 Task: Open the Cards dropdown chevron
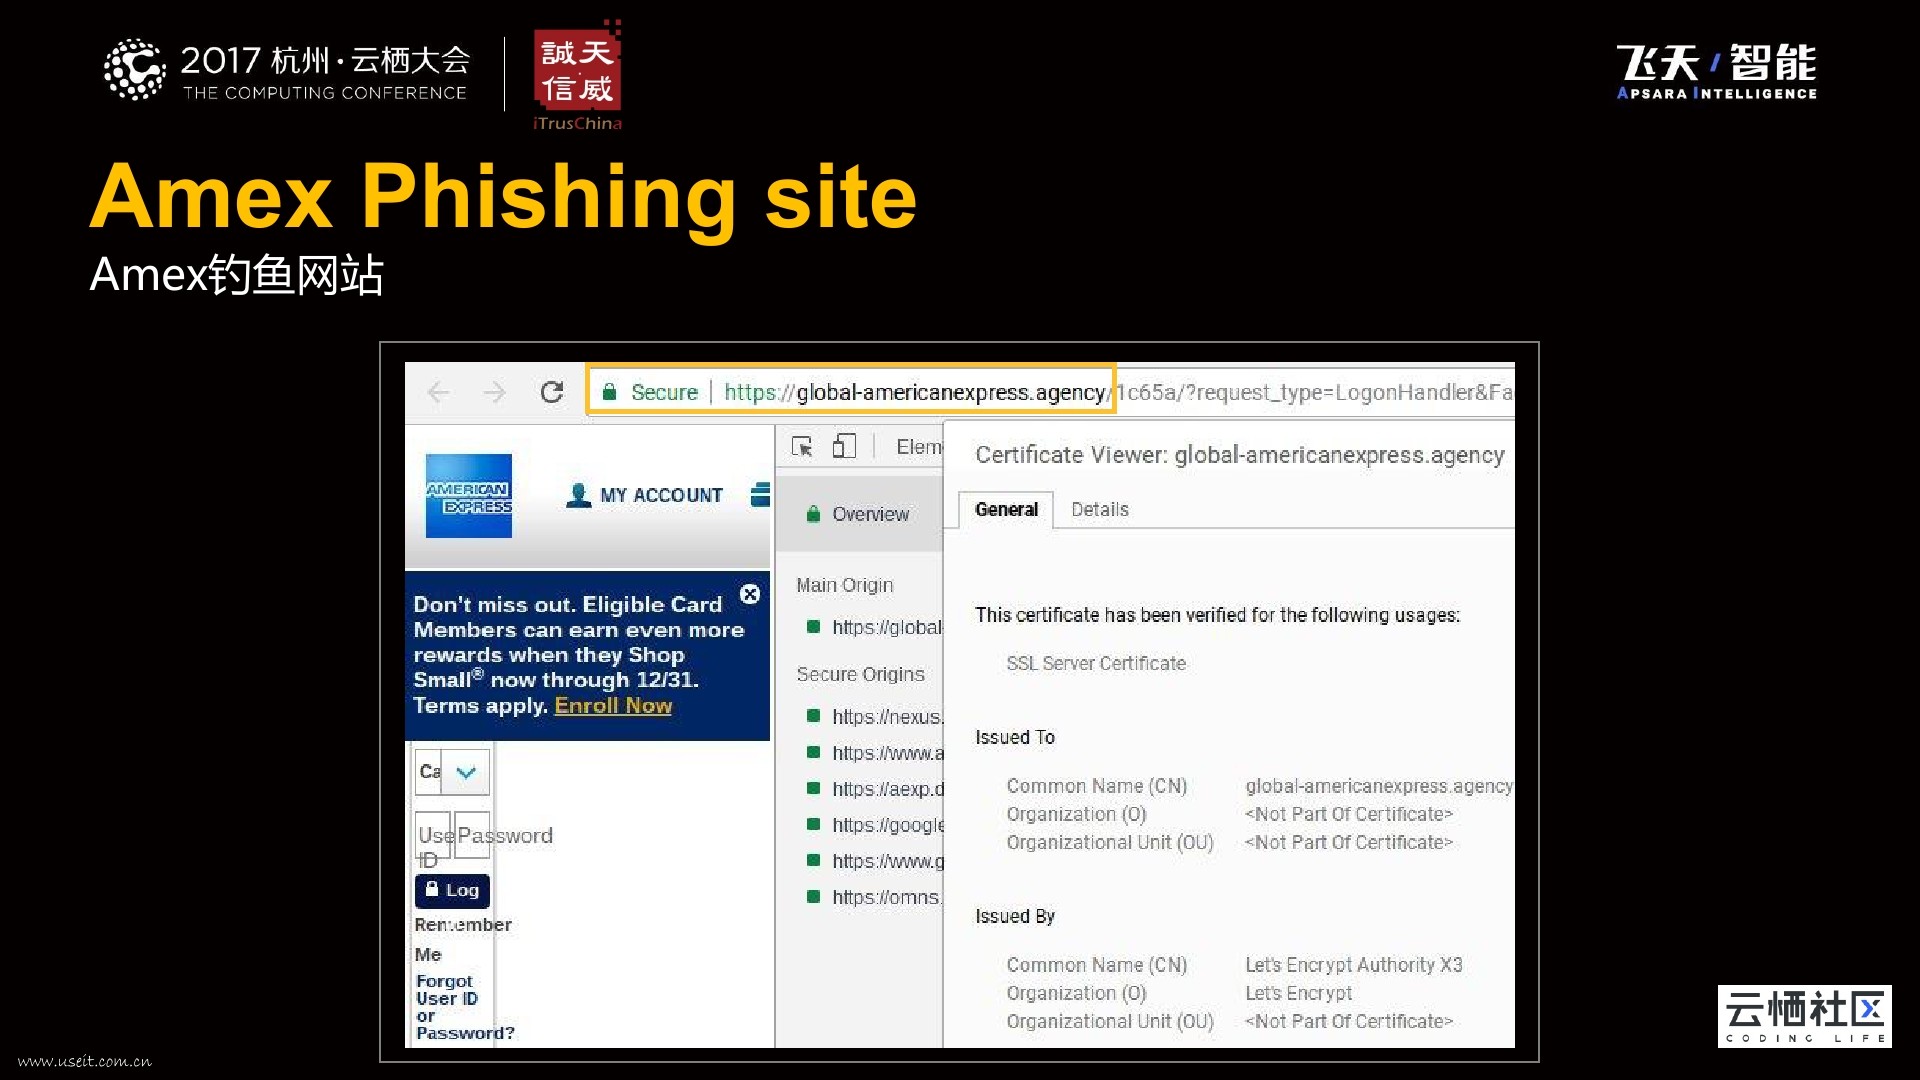(465, 772)
